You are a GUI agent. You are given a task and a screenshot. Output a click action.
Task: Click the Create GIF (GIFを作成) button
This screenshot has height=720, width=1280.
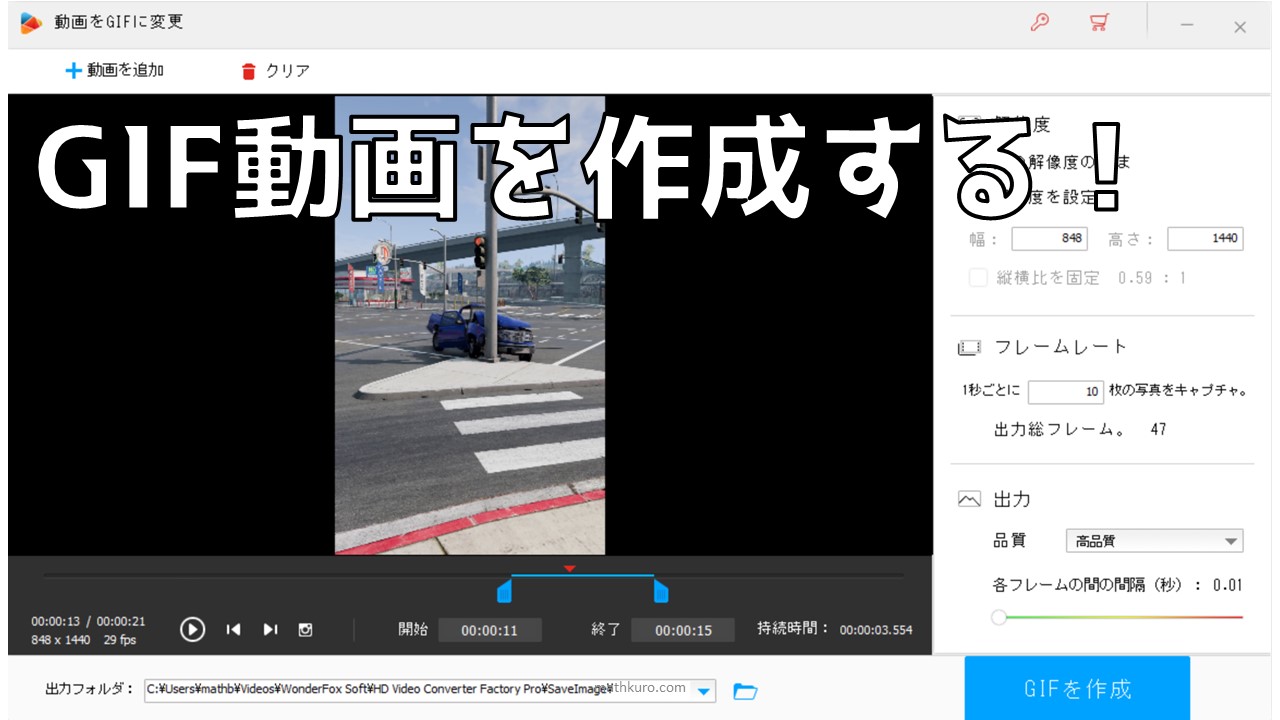(1077, 688)
